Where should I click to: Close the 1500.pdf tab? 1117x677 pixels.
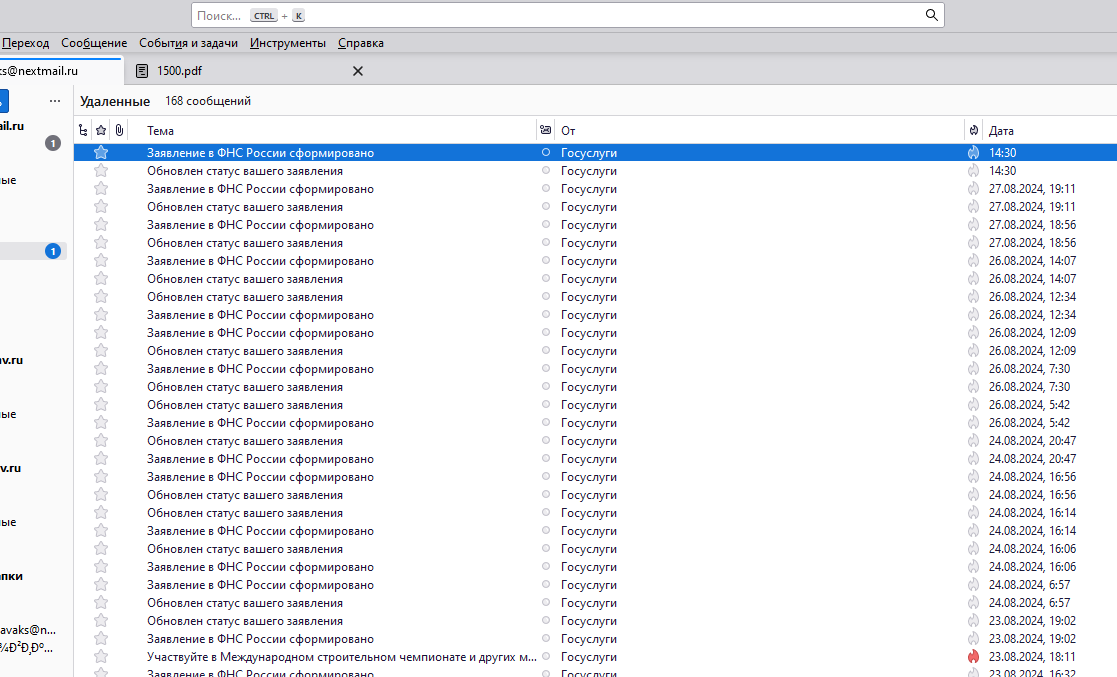tap(358, 71)
